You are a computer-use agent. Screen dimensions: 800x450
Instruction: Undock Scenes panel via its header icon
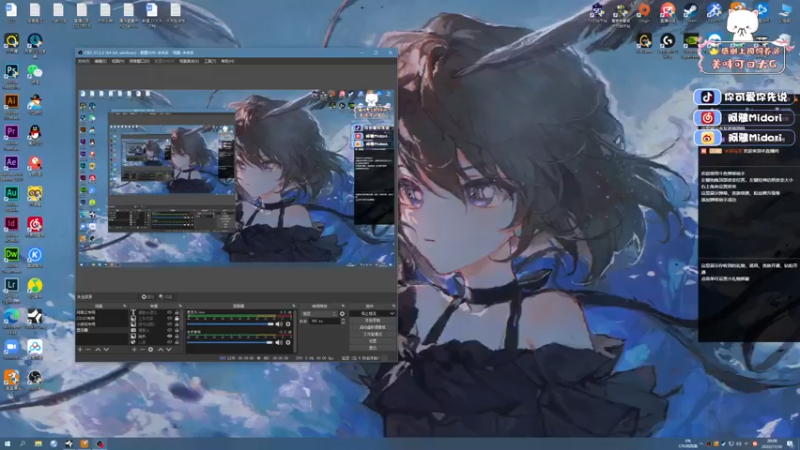point(124,306)
